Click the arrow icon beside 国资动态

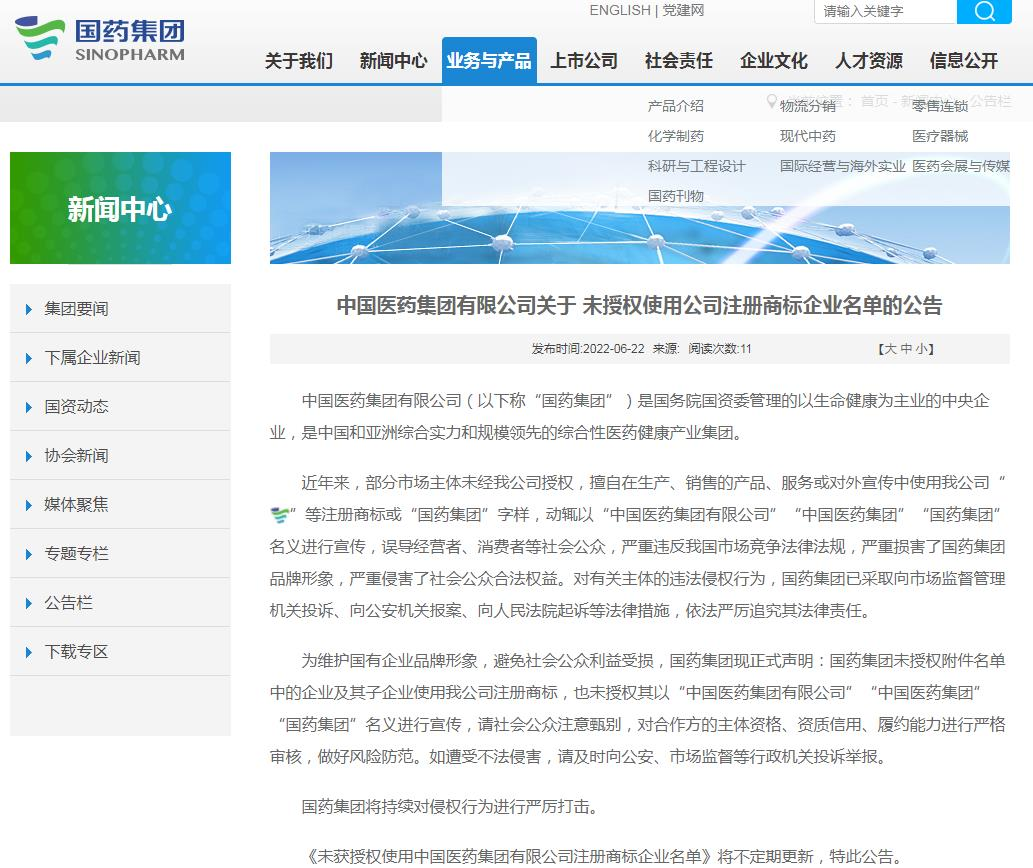(28, 407)
